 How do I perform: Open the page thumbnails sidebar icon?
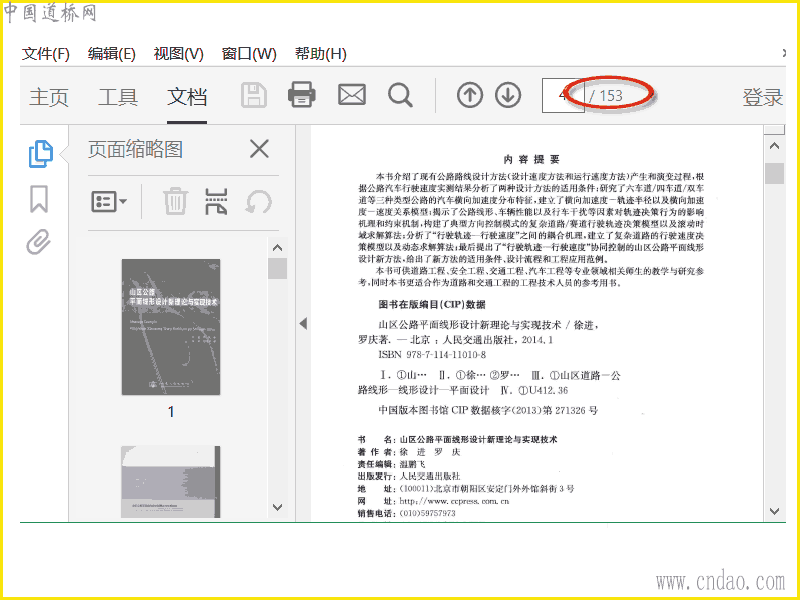(x=40, y=154)
